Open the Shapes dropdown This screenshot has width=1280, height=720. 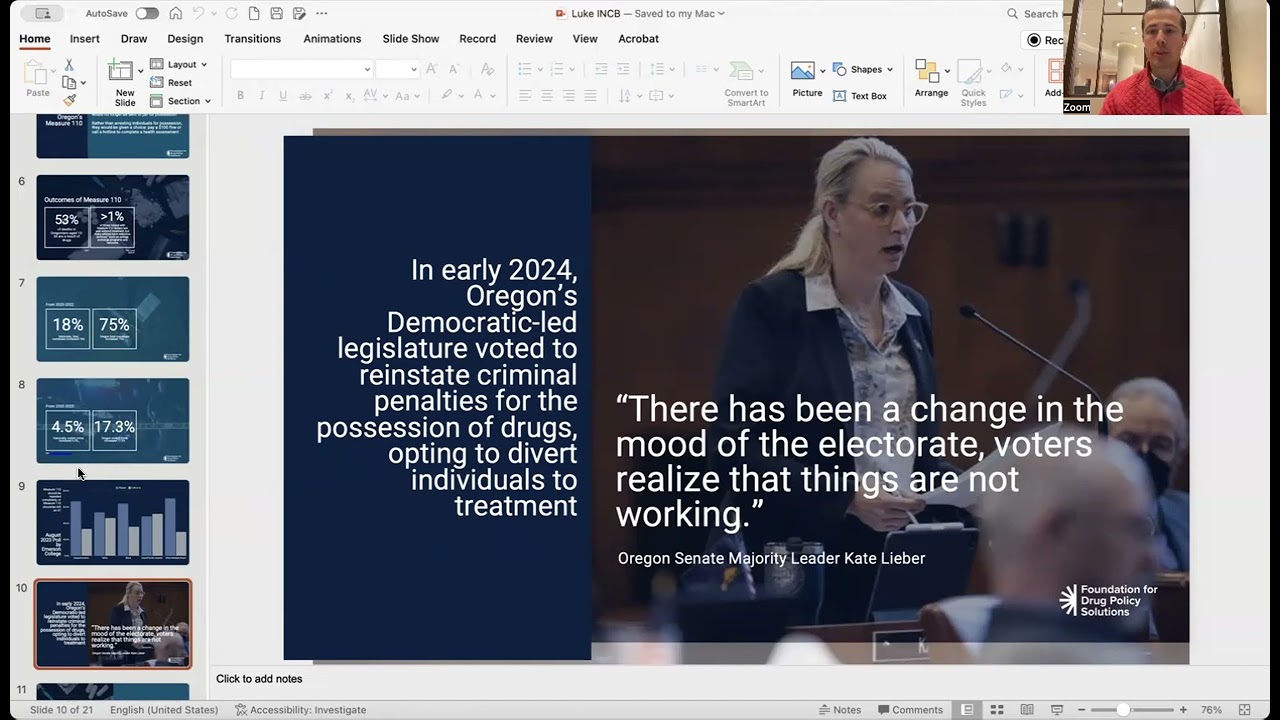point(864,69)
